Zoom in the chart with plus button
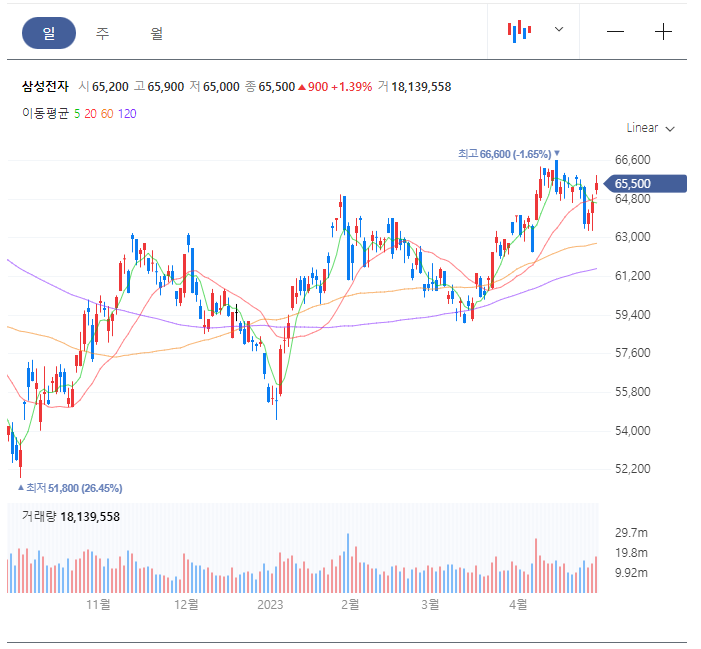The height and width of the screenshot is (649, 701). [663, 32]
